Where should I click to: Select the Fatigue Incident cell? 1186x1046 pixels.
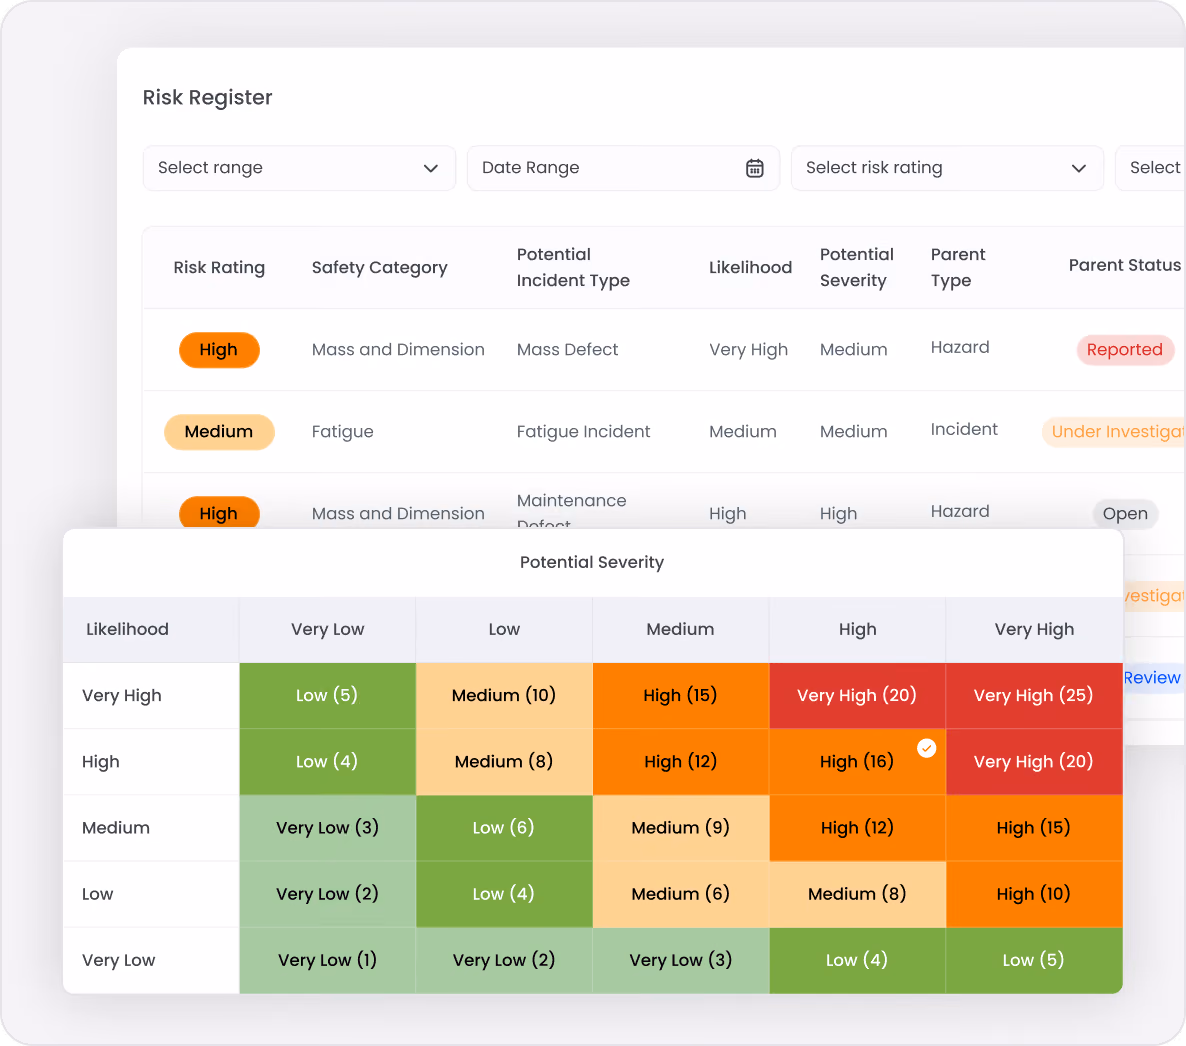[583, 432]
